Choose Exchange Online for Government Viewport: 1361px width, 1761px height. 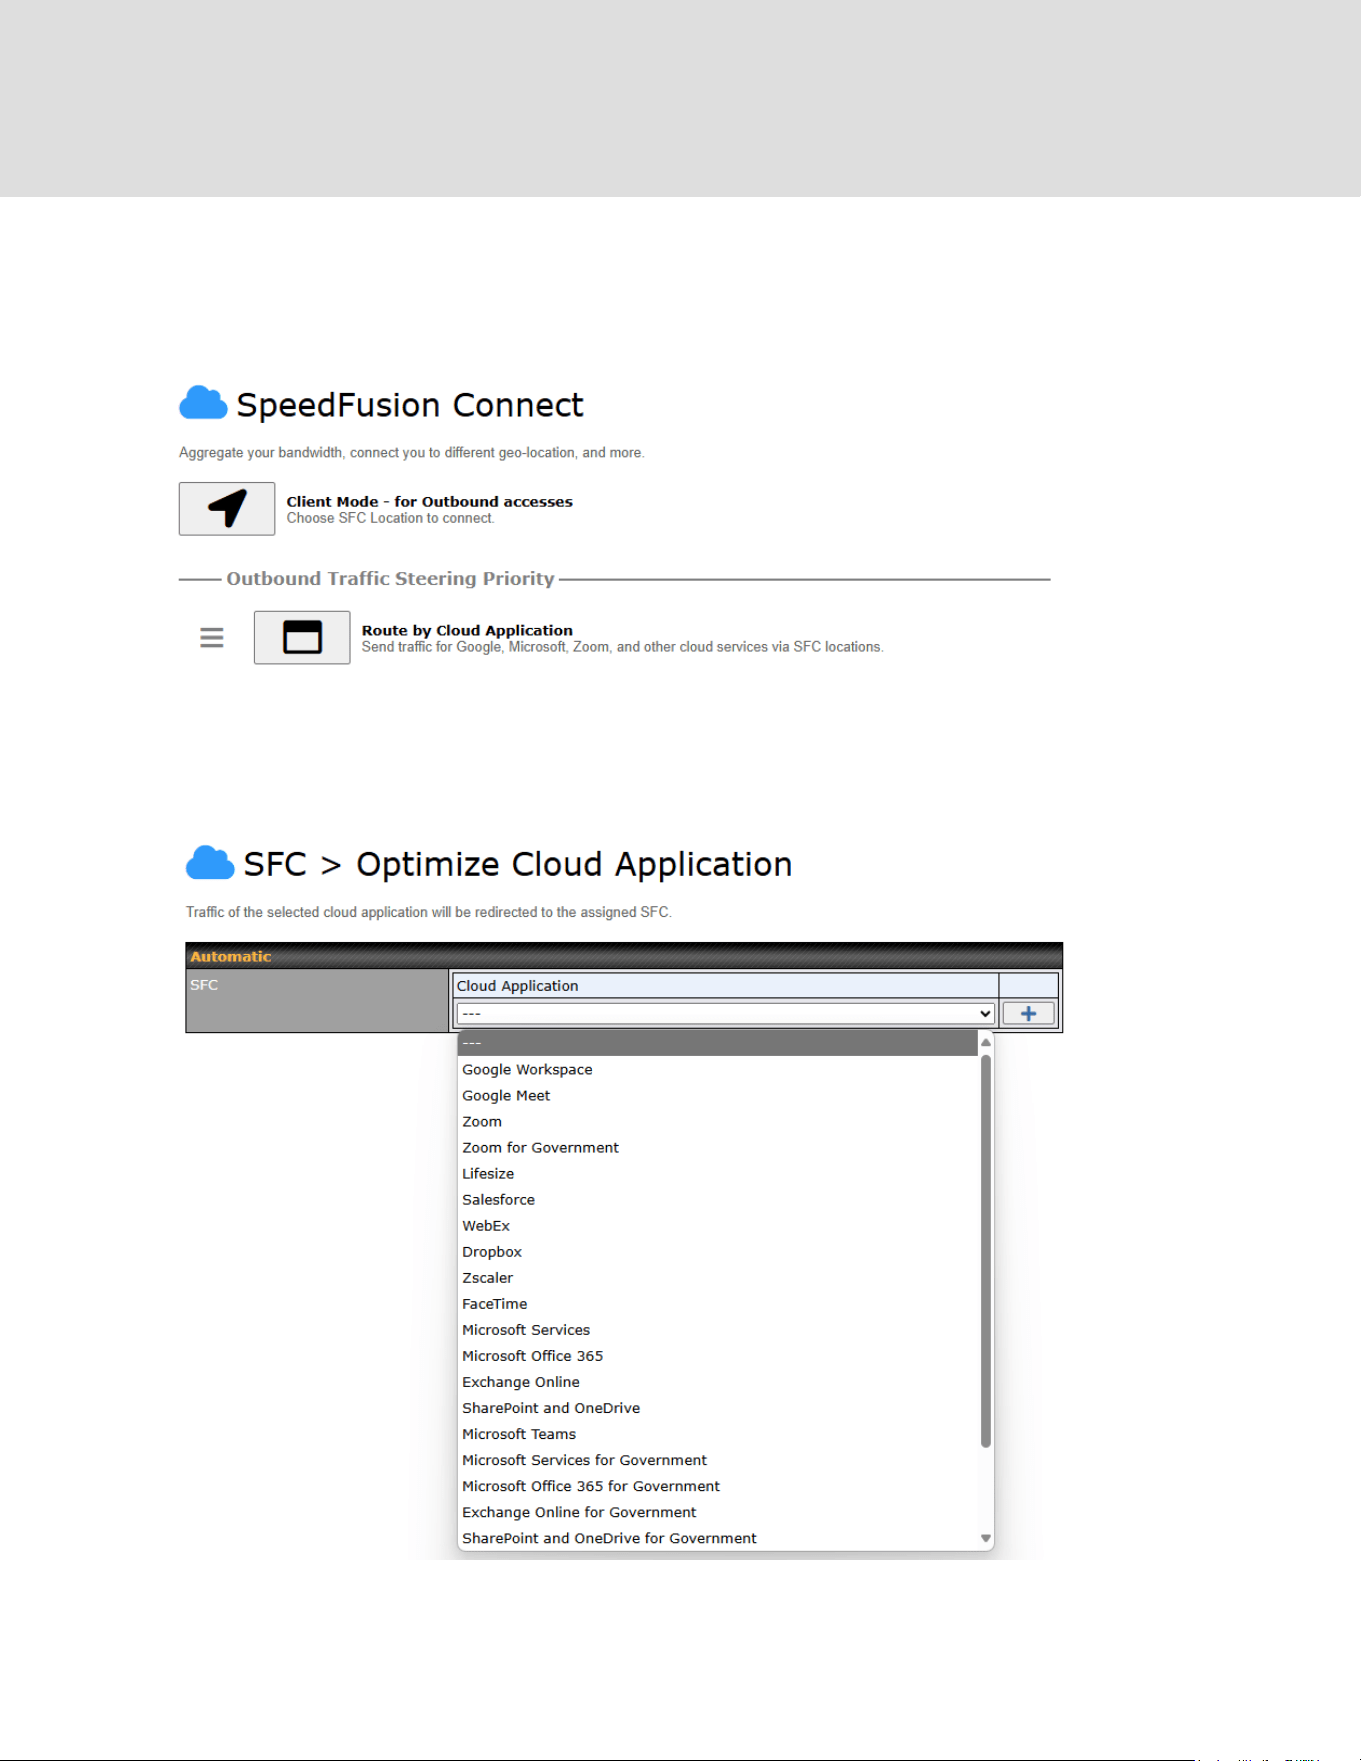(x=717, y=1511)
